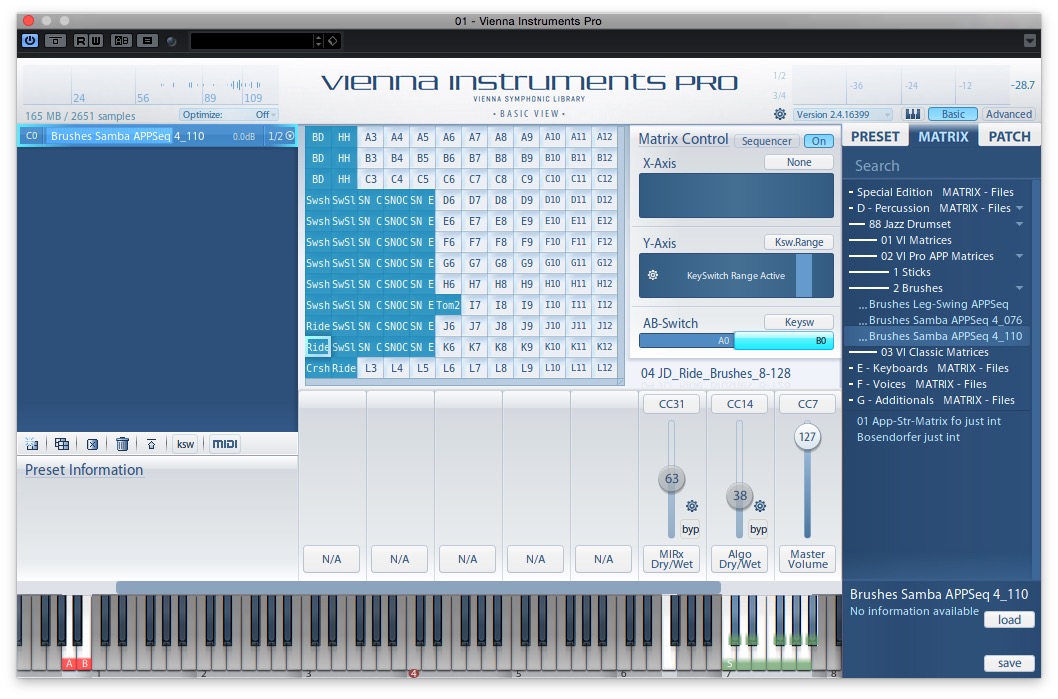This screenshot has width=1058, height=699.
Task: Open the AB-Switch Keysw selector
Action: 799,322
